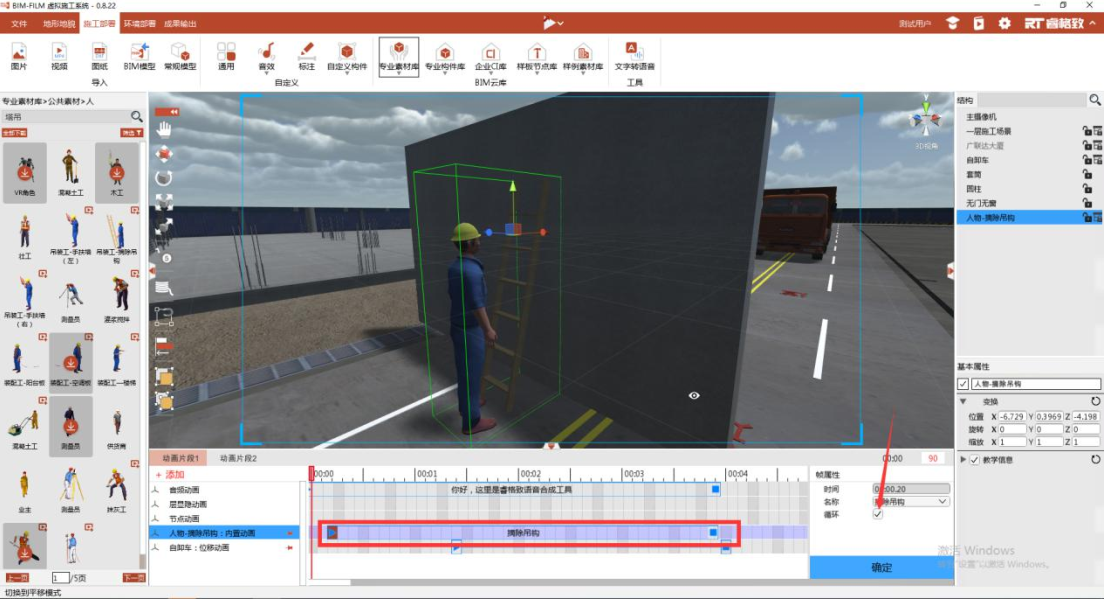Viewport: 1106px width, 601px height.
Task: Click the 常规模型 icon
Action: click(181, 56)
